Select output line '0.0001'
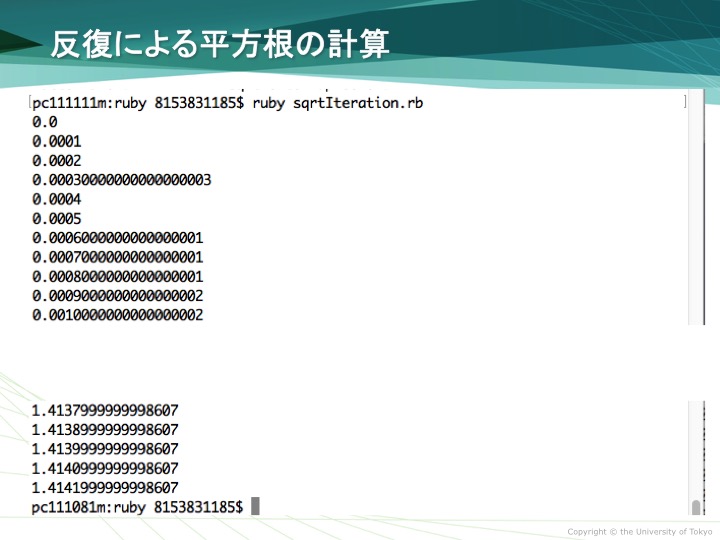Image resolution: width=720 pixels, height=540 pixels. point(56,141)
